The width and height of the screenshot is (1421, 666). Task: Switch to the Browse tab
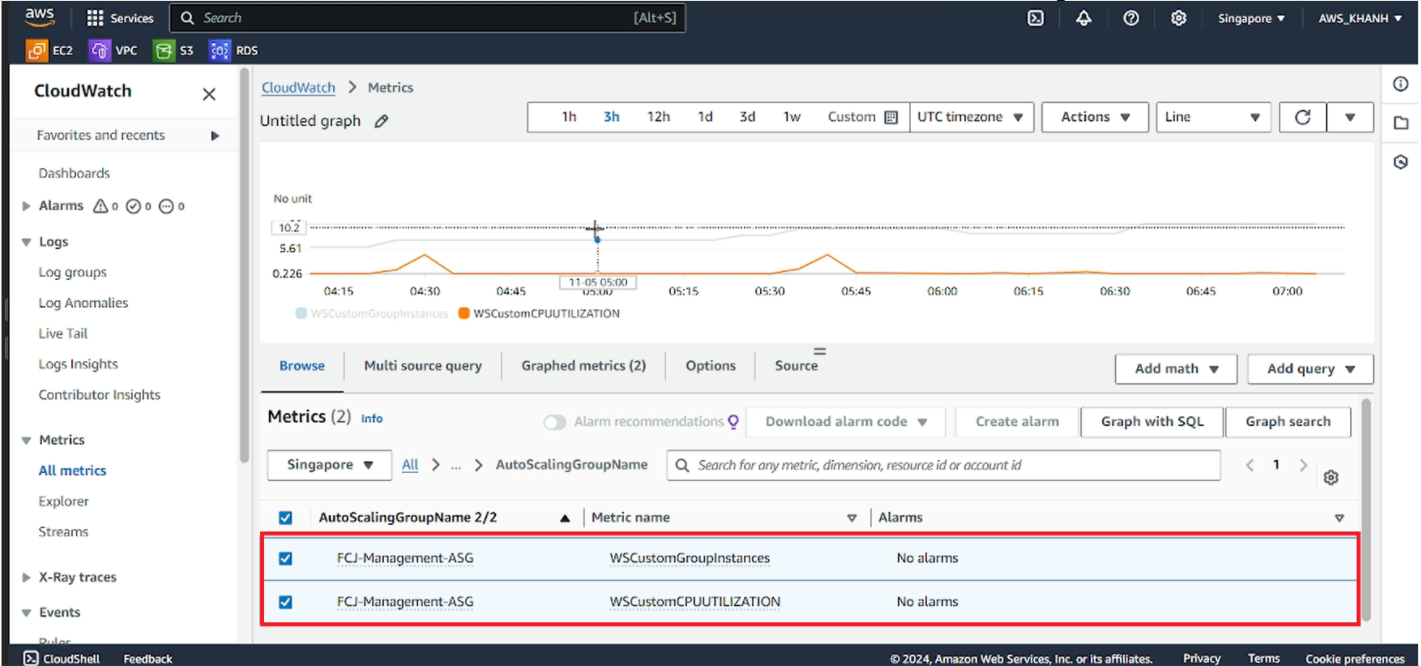pos(302,366)
